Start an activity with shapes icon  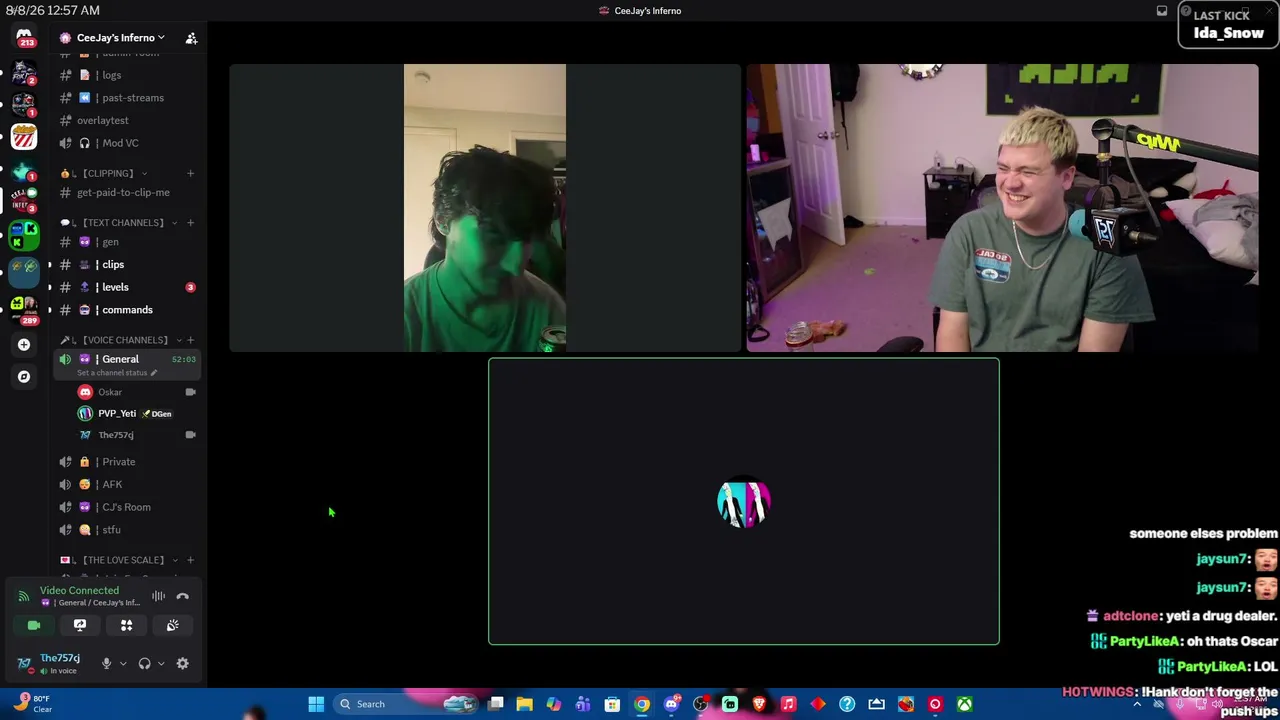126,625
